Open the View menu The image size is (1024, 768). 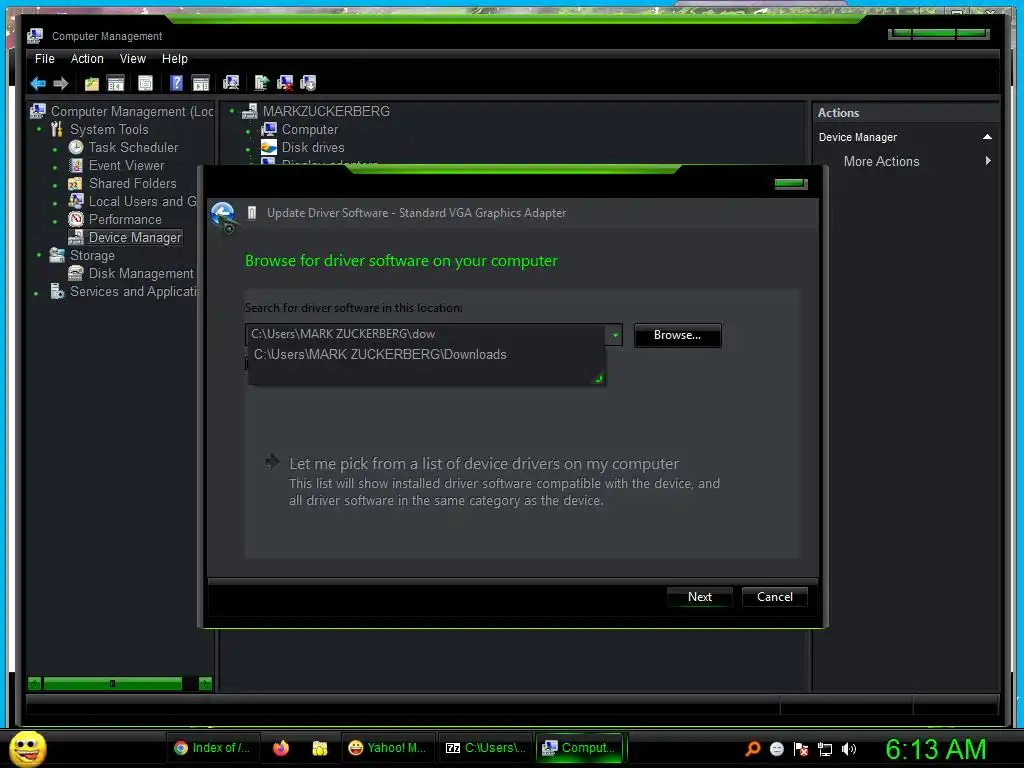[133, 59]
